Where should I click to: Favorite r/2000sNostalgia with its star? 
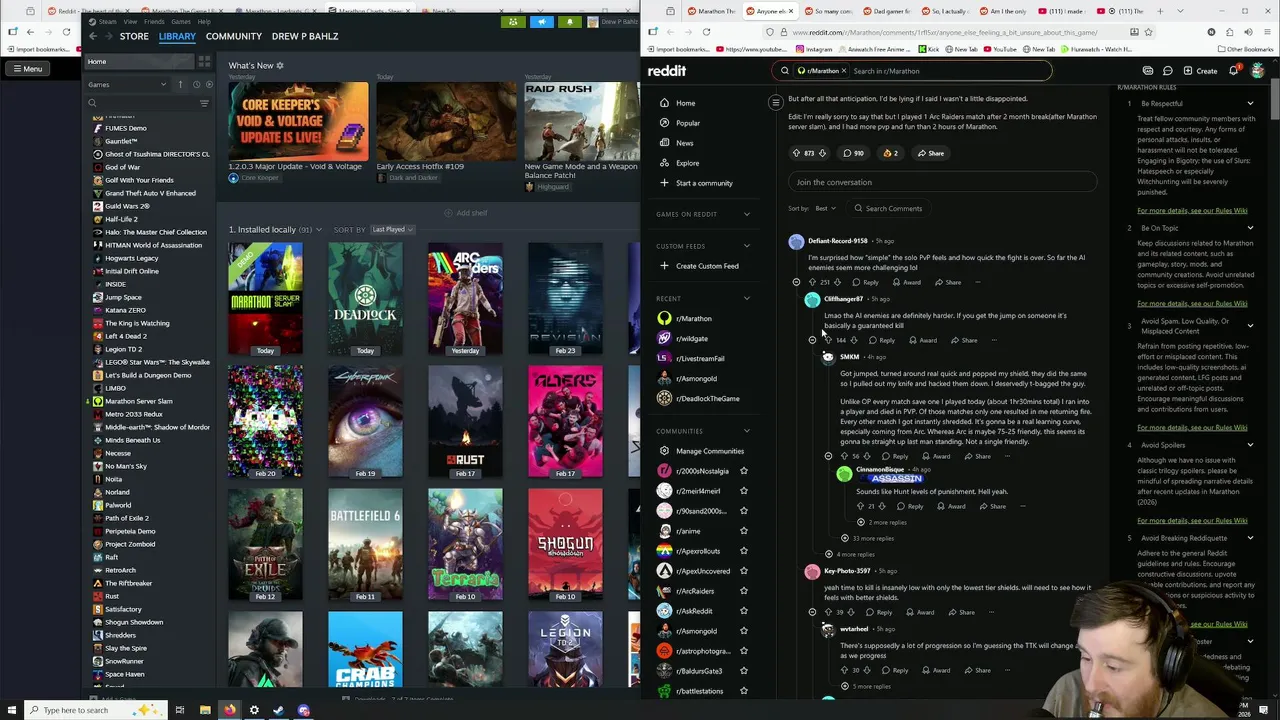coord(743,471)
